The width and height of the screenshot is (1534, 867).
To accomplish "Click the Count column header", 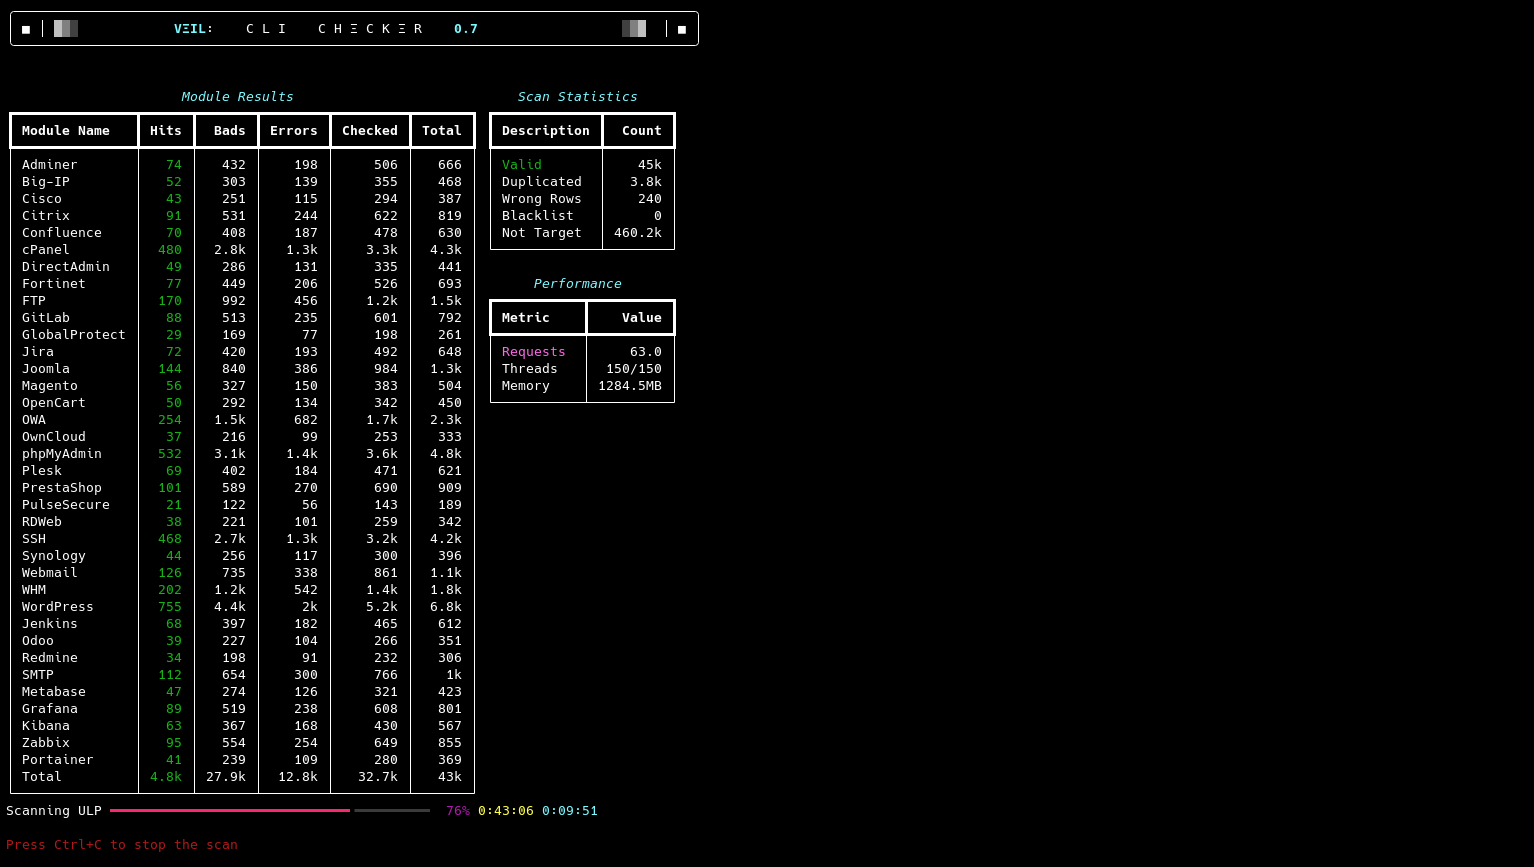I will 642,131.
